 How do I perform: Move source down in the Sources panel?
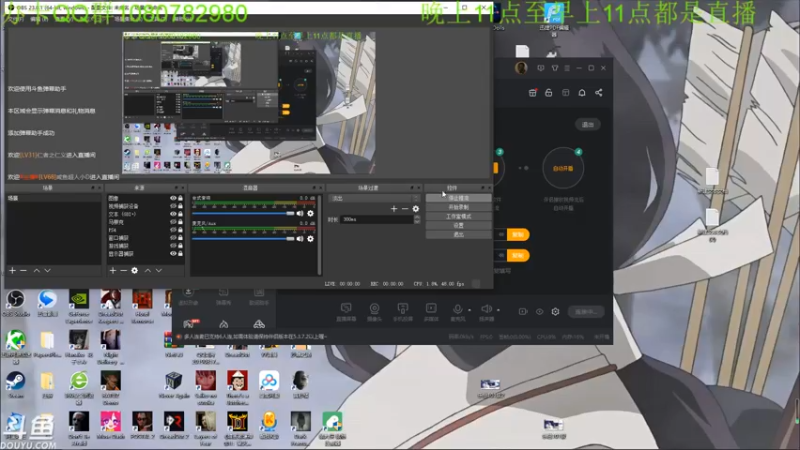tap(159, 270)
